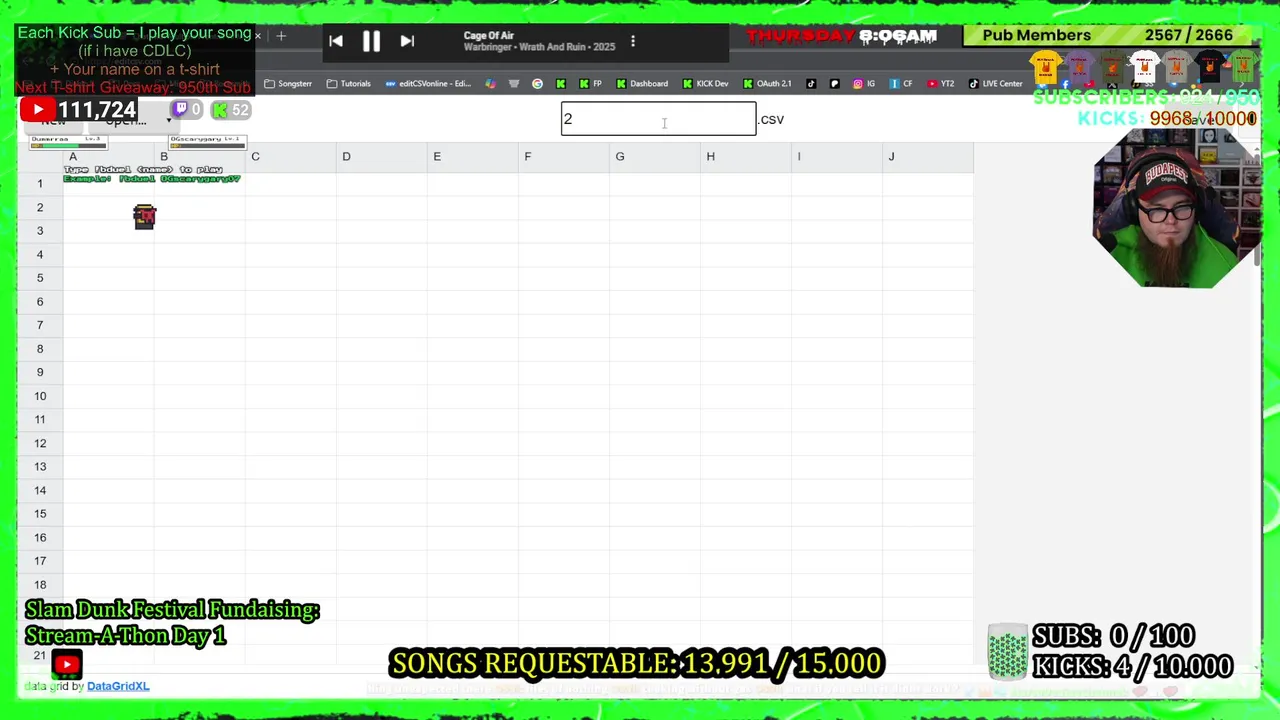Open a new browser tab with plus
The height and width of the screenshot is (720, 1280).
(x=281, y=36)
